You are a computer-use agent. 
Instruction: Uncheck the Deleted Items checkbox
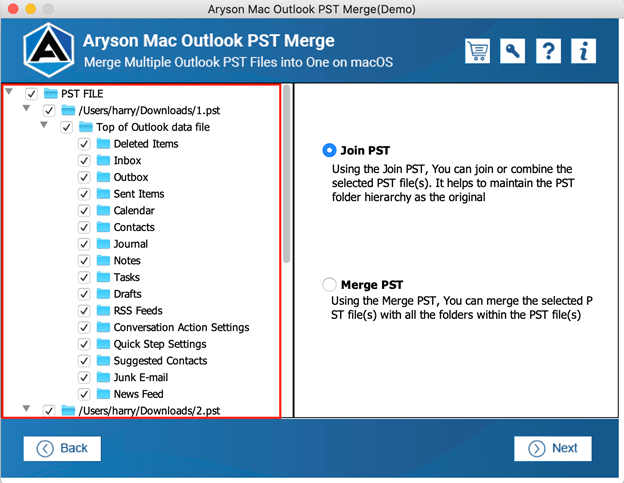84,144
